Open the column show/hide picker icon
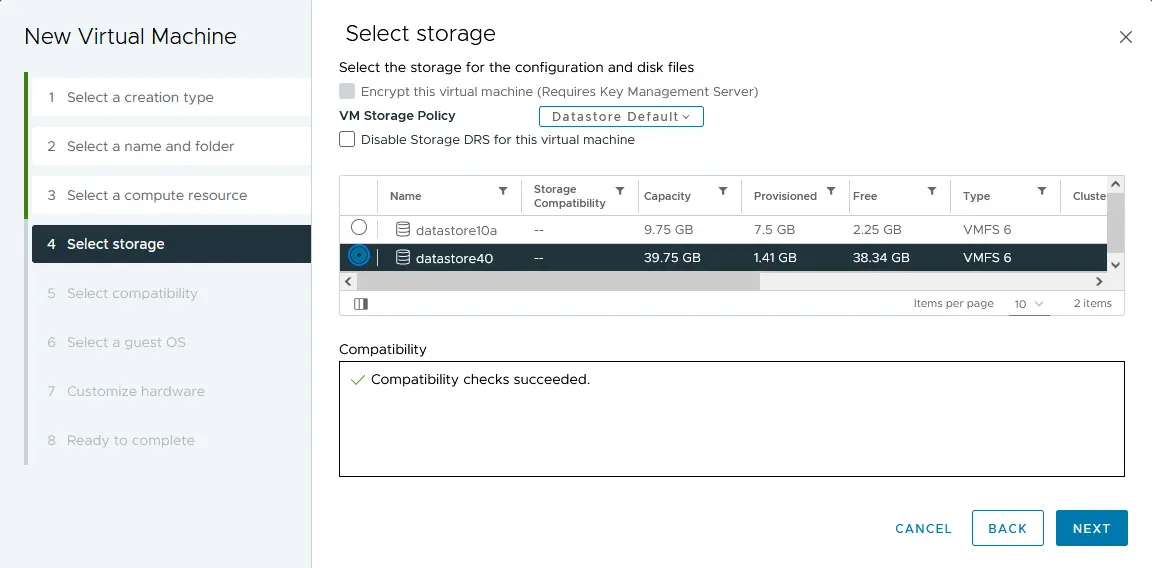1152x568 pixels. coord(361,303)
